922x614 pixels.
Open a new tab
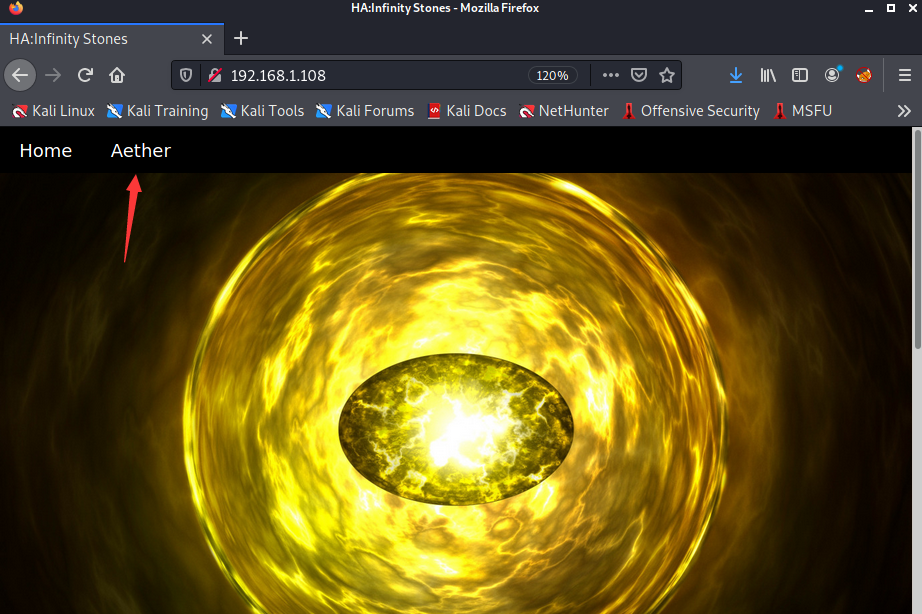(x=240, y=39)
